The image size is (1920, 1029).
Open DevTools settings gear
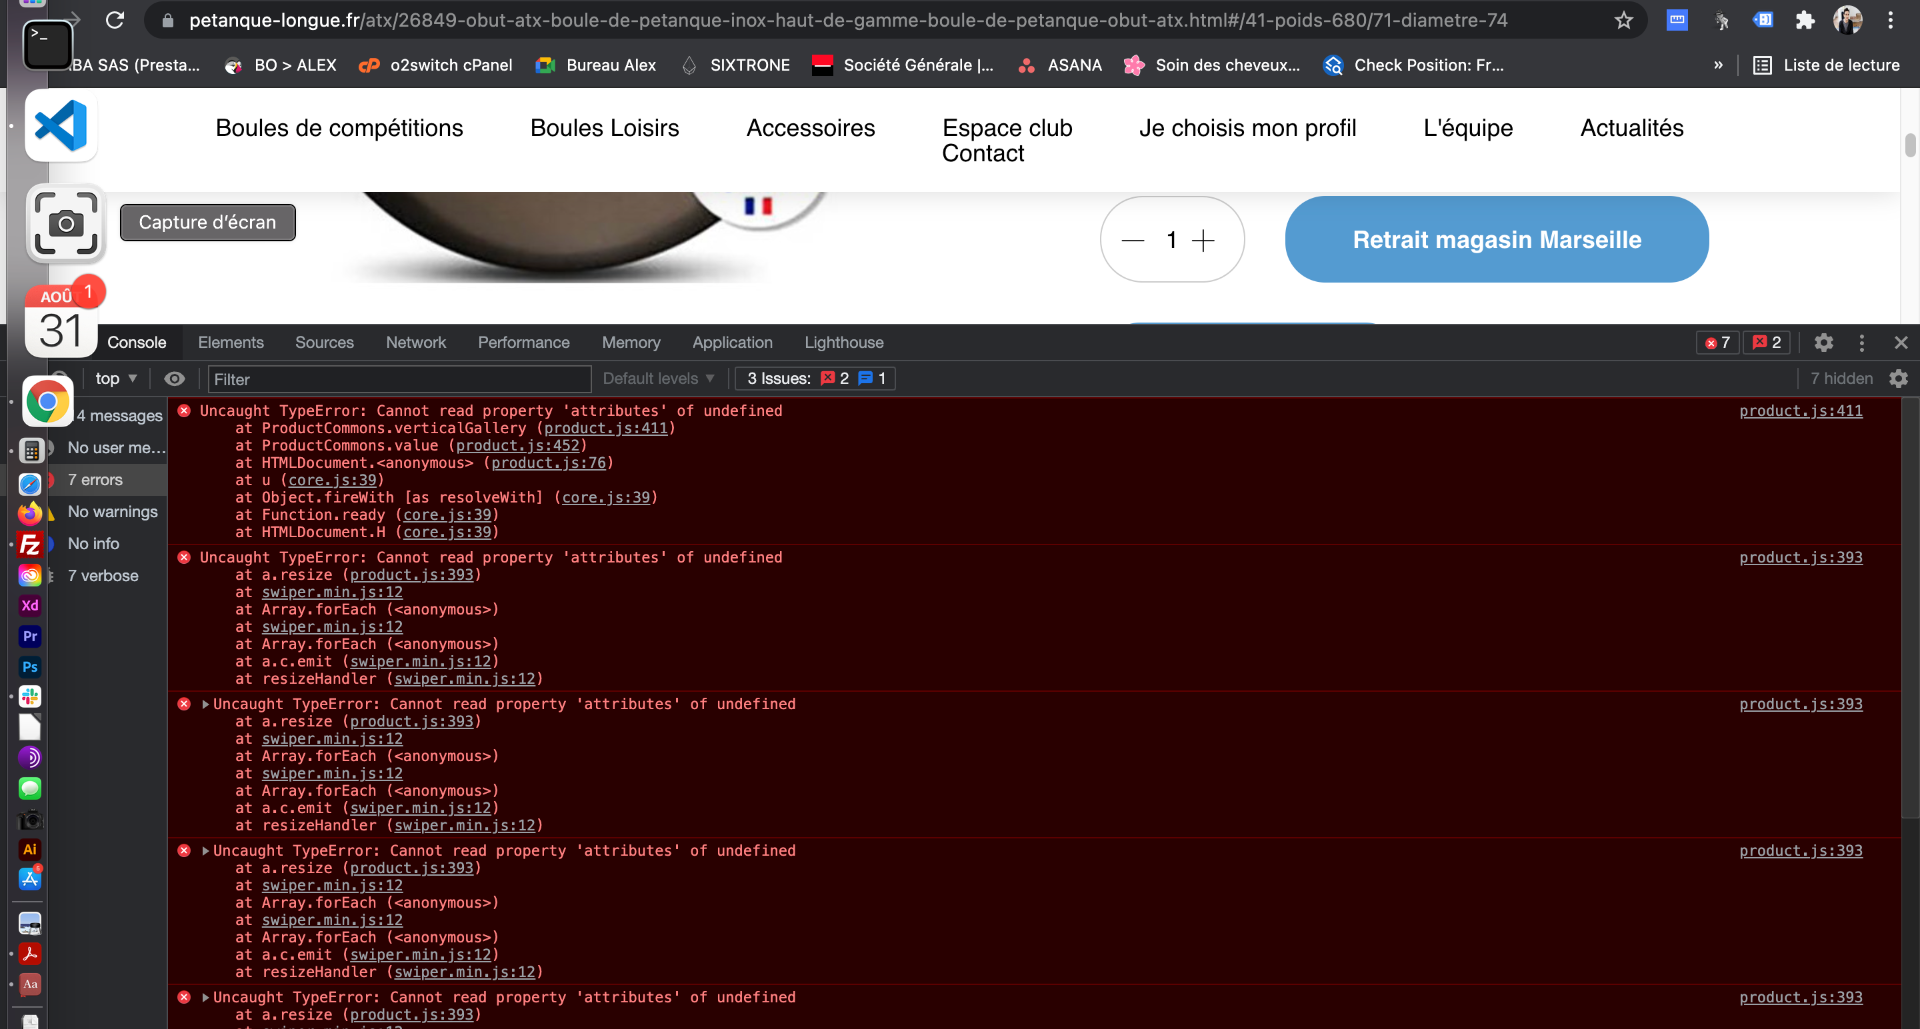[1824, 343]
